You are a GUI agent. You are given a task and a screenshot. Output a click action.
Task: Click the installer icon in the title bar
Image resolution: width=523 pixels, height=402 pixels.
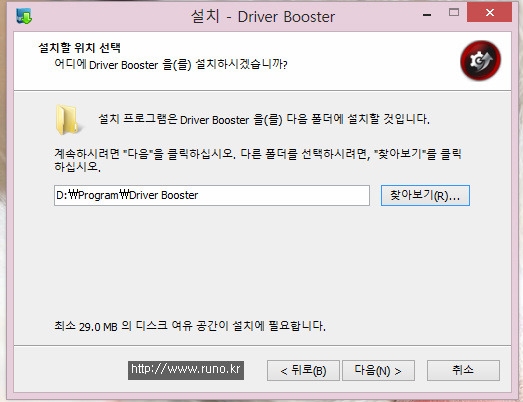(x=24, y=16)
